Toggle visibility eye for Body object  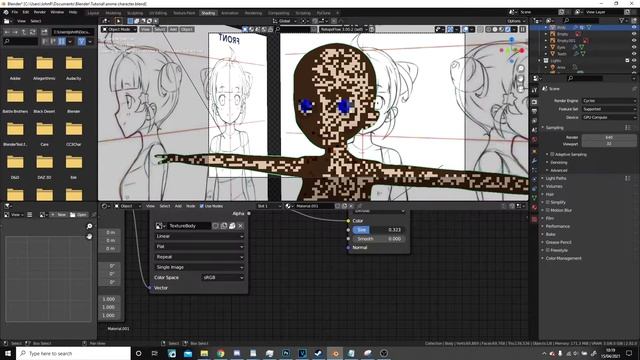coord(634,27)
